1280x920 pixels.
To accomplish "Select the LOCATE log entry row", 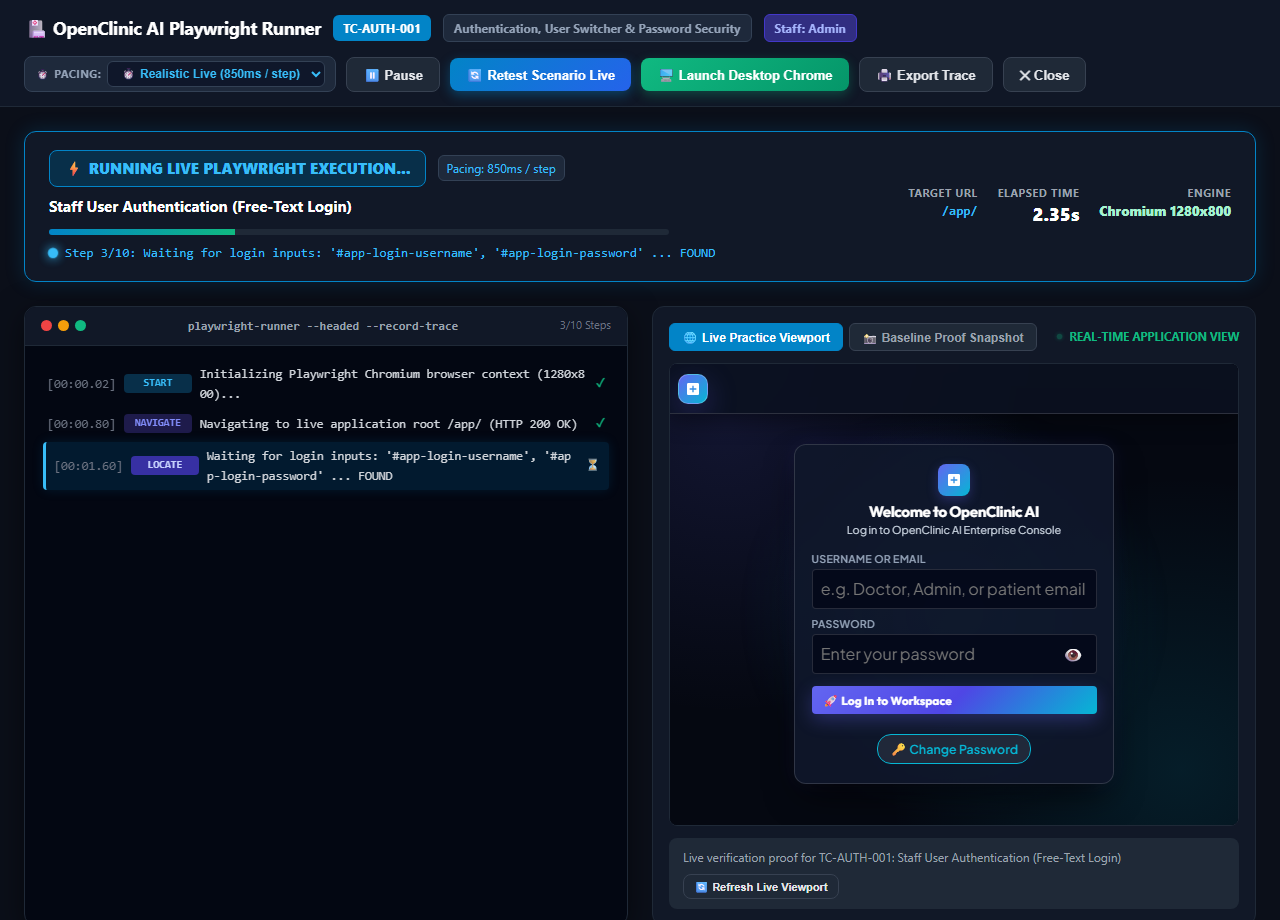I will [326, 466].
